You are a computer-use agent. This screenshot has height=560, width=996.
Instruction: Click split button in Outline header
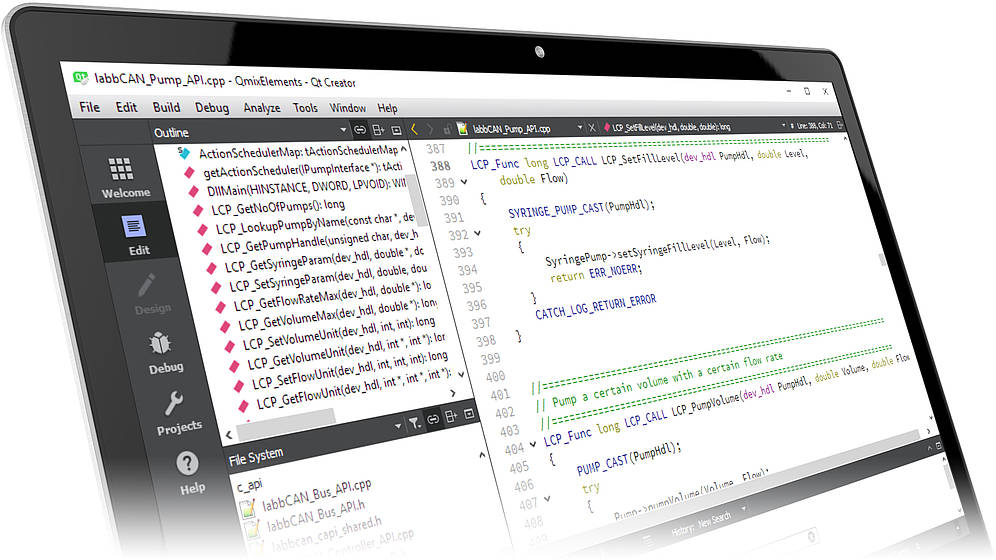click(x=378, y=130)
